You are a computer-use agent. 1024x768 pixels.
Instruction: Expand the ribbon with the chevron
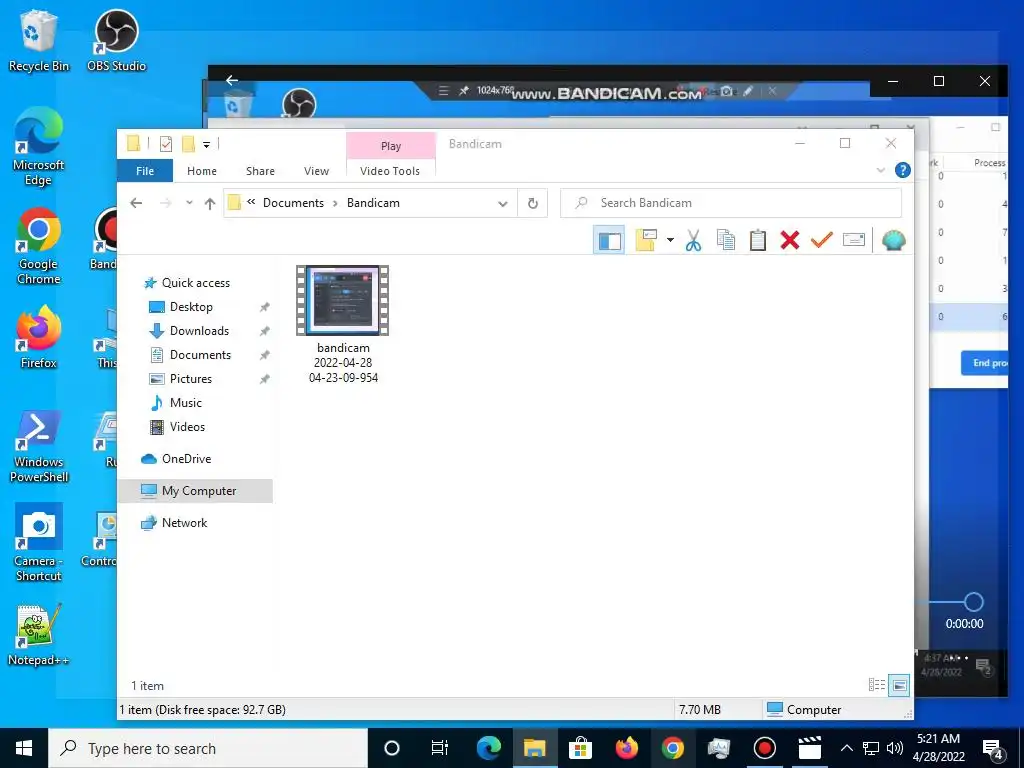[880, 170]
